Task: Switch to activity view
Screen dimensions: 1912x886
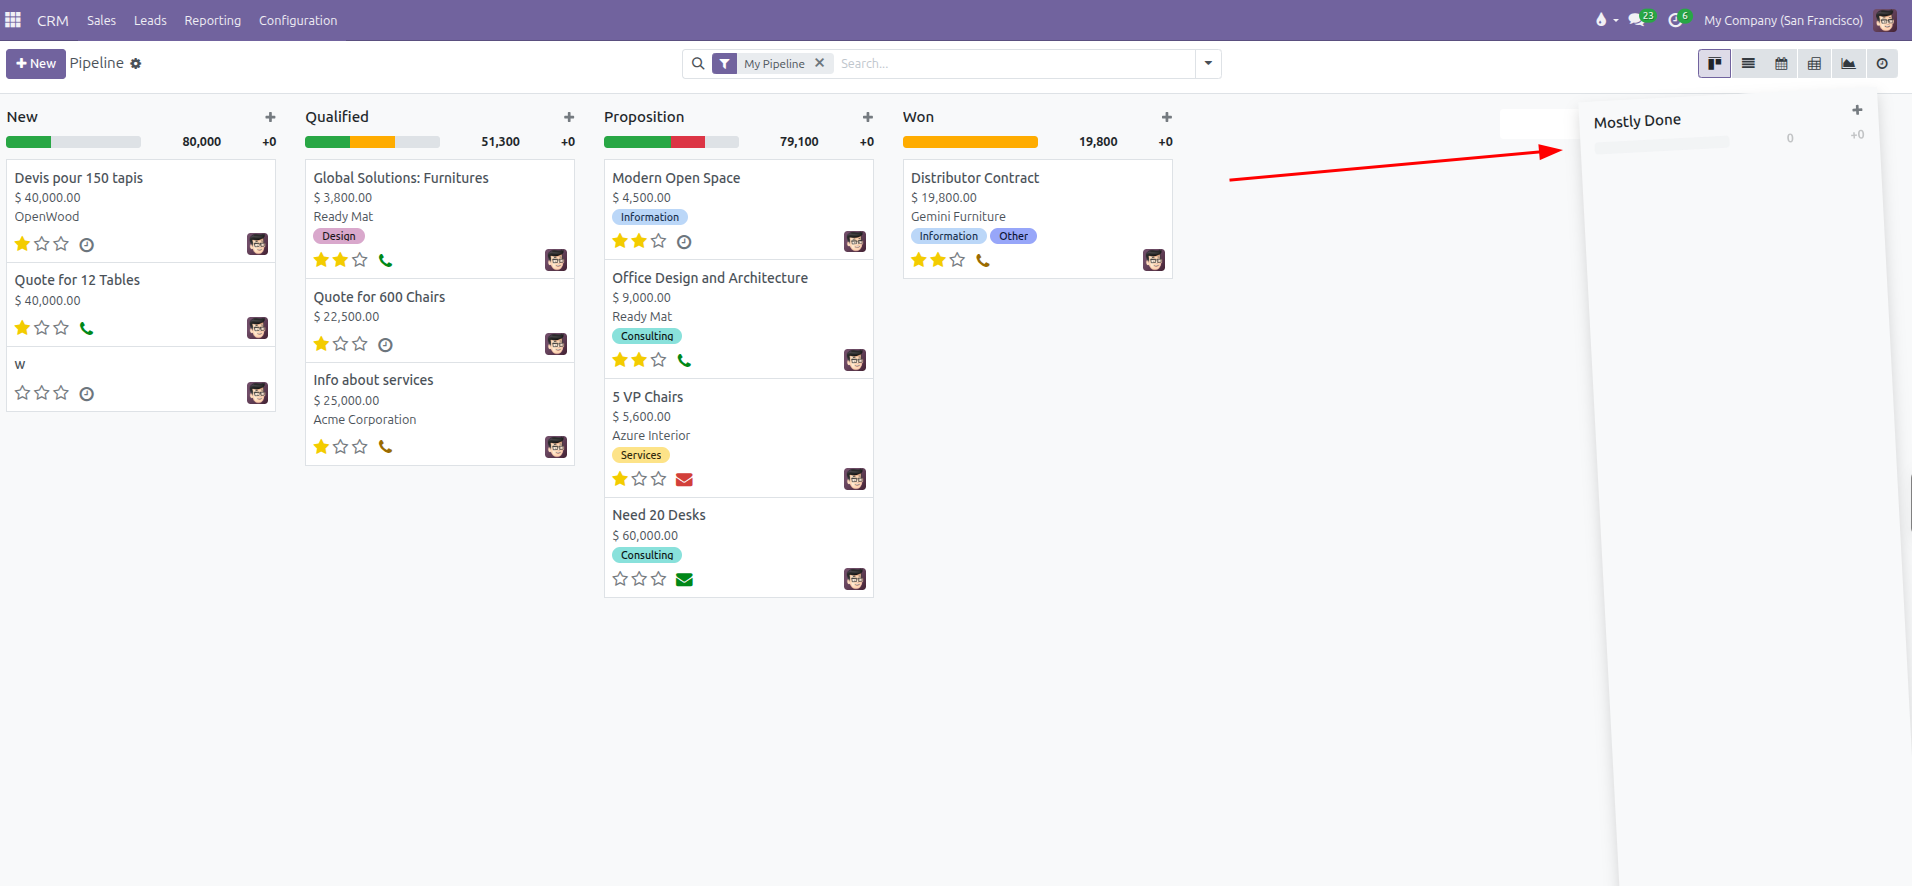Action: [x=1882, y=64]
